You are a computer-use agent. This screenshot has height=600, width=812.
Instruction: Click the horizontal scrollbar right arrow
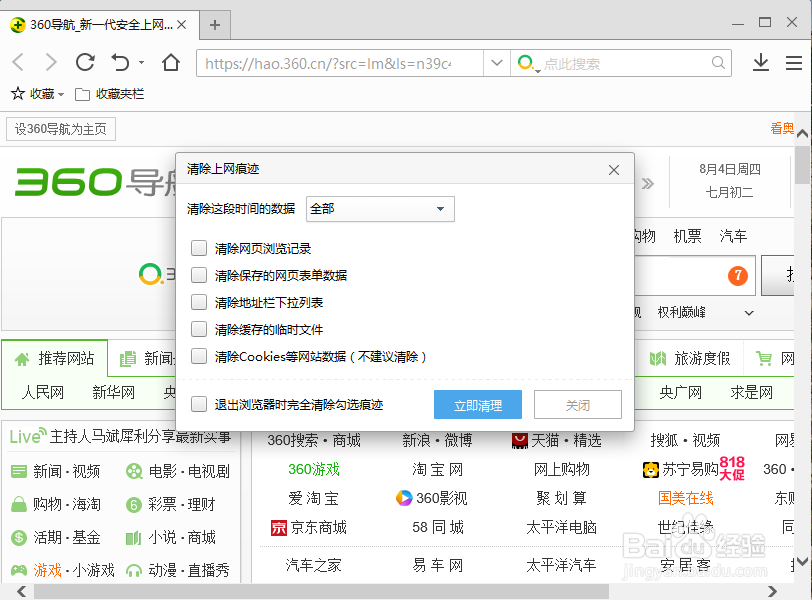[772, 591]
